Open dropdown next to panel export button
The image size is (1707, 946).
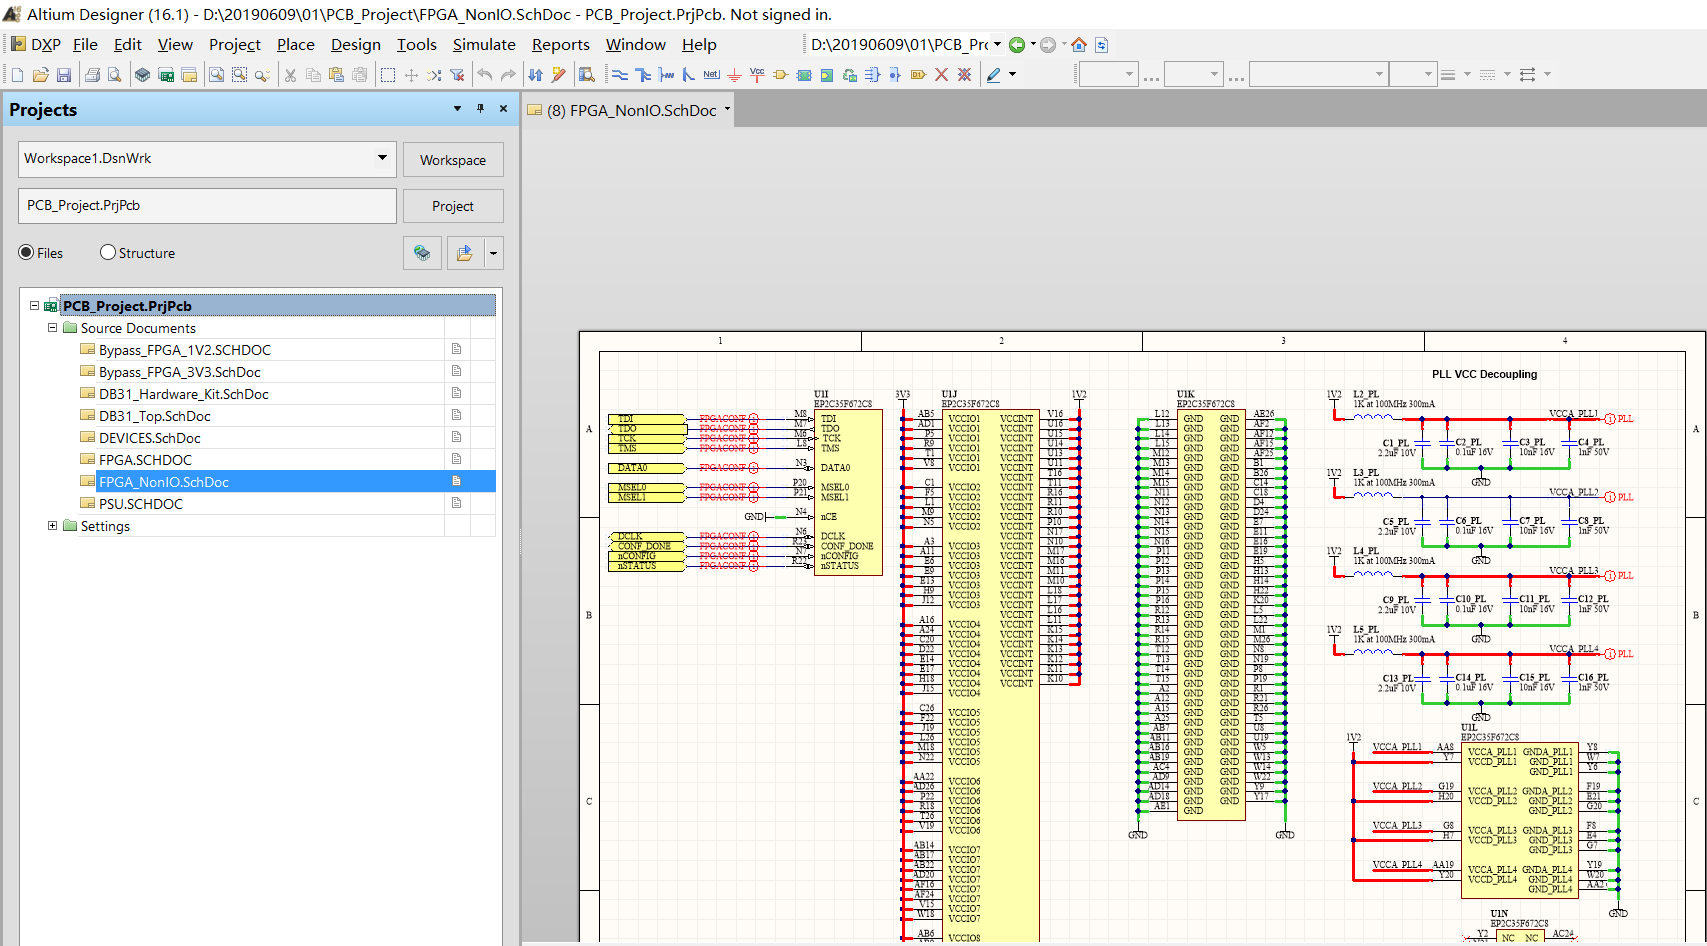pos(493,254)
